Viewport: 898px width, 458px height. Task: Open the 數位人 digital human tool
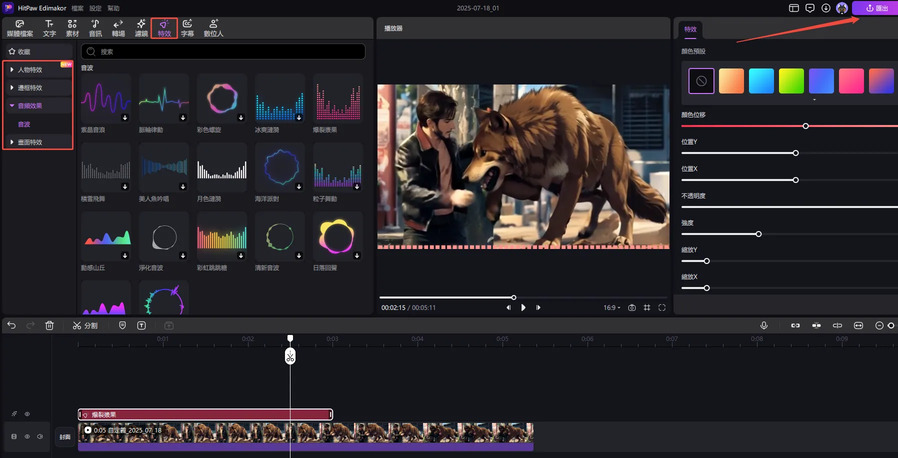pos(214,27)
